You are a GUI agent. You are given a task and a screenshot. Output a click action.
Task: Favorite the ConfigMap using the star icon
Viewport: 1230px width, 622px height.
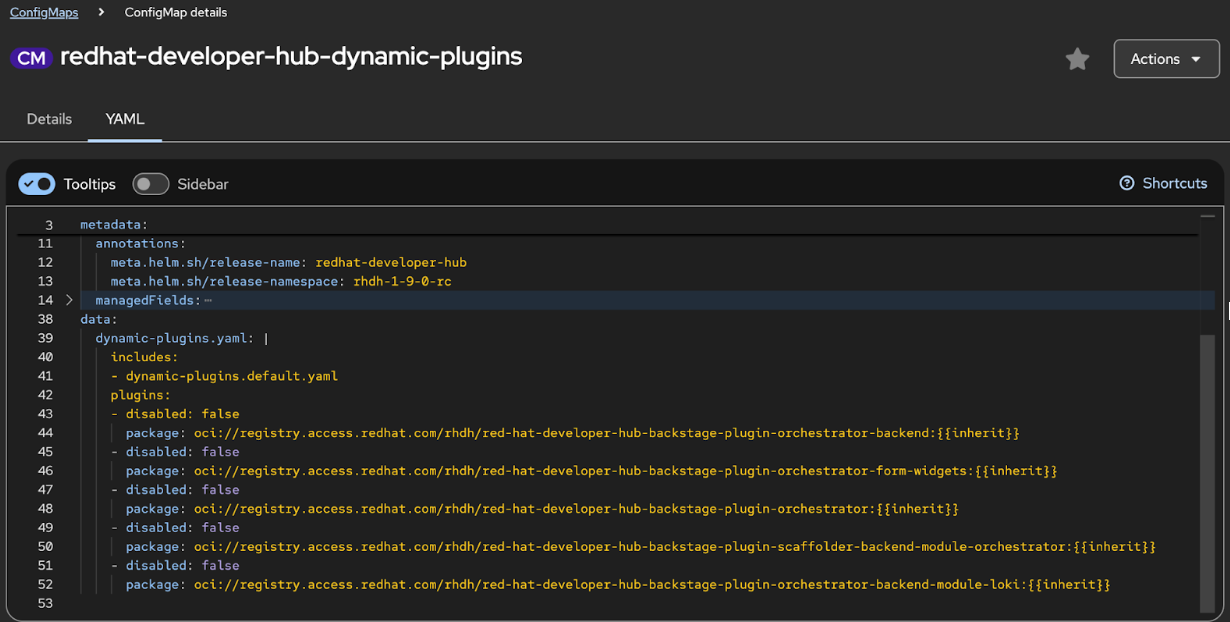tap(1077, 58)
